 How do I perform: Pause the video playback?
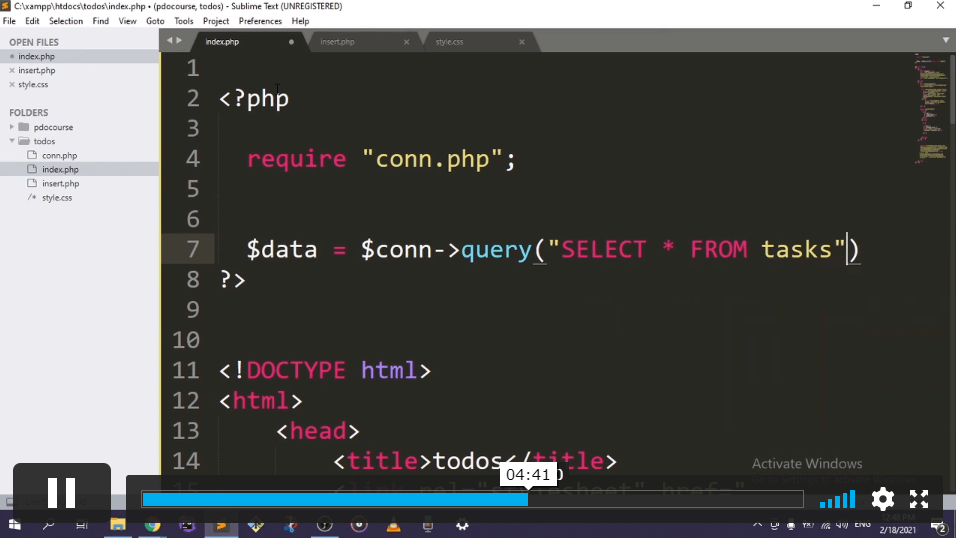[x=61, y=493]
